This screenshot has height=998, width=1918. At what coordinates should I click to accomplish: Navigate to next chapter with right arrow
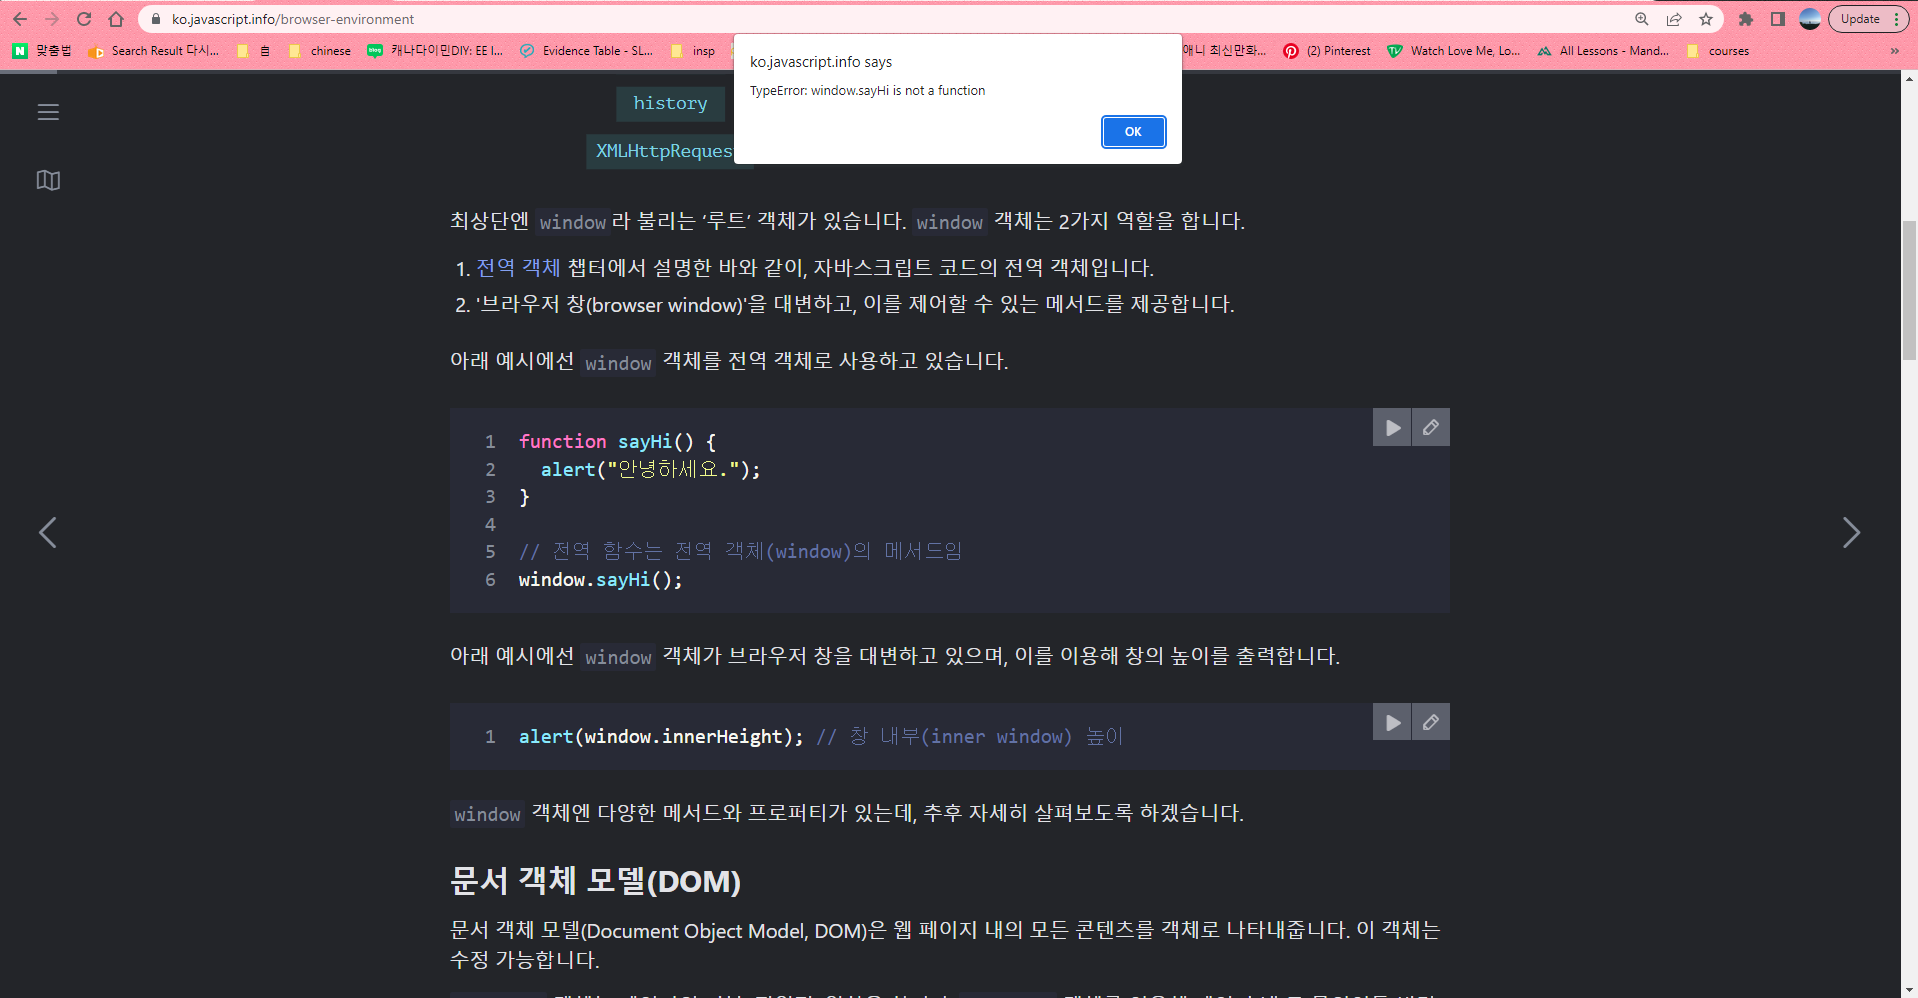tap(1851, 533)
